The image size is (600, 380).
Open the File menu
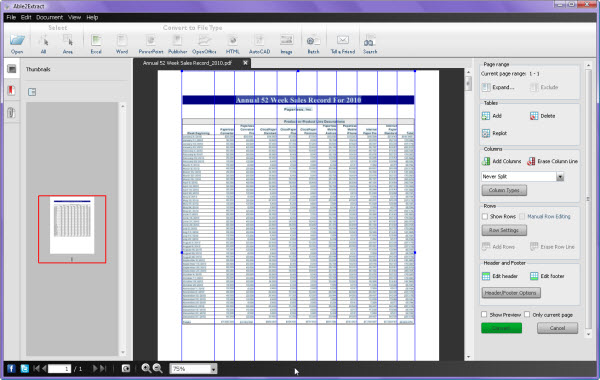11,17
